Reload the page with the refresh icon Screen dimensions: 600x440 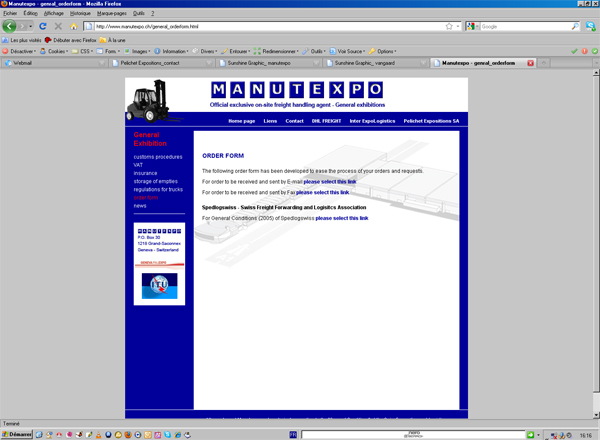coord(43,26)
